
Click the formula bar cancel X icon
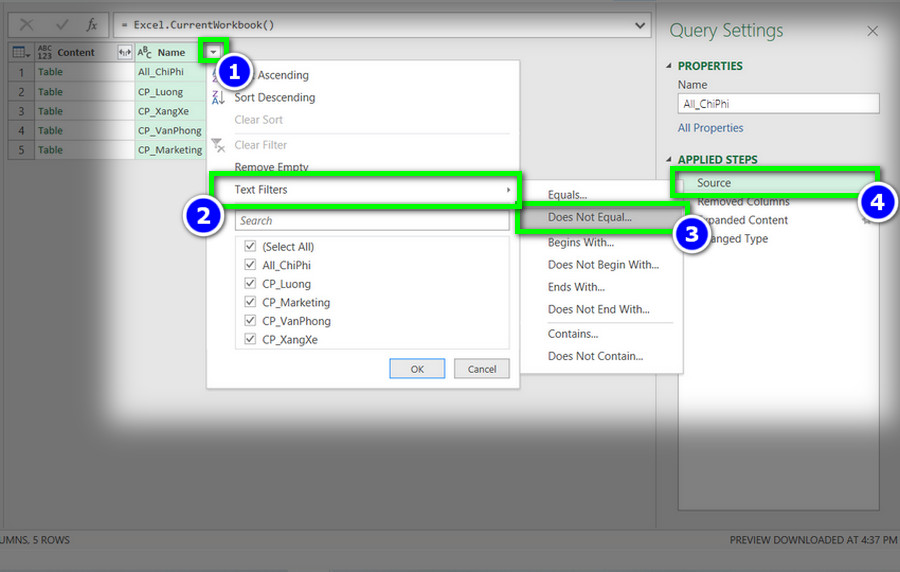tap(26, 25)
